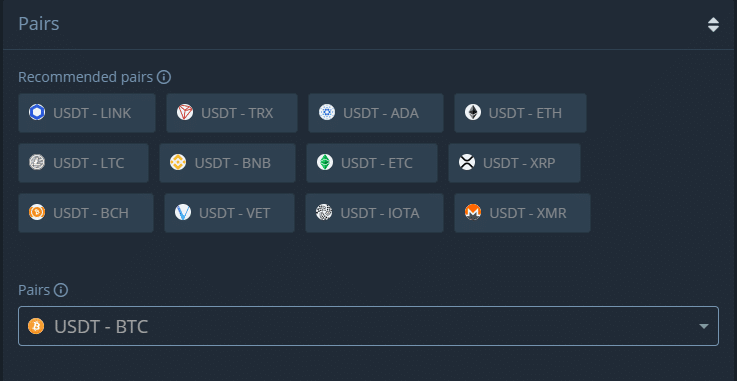The image size is (737, 381).
Task: Click the Chainlink coin icon
Action: tap(37, 113)
